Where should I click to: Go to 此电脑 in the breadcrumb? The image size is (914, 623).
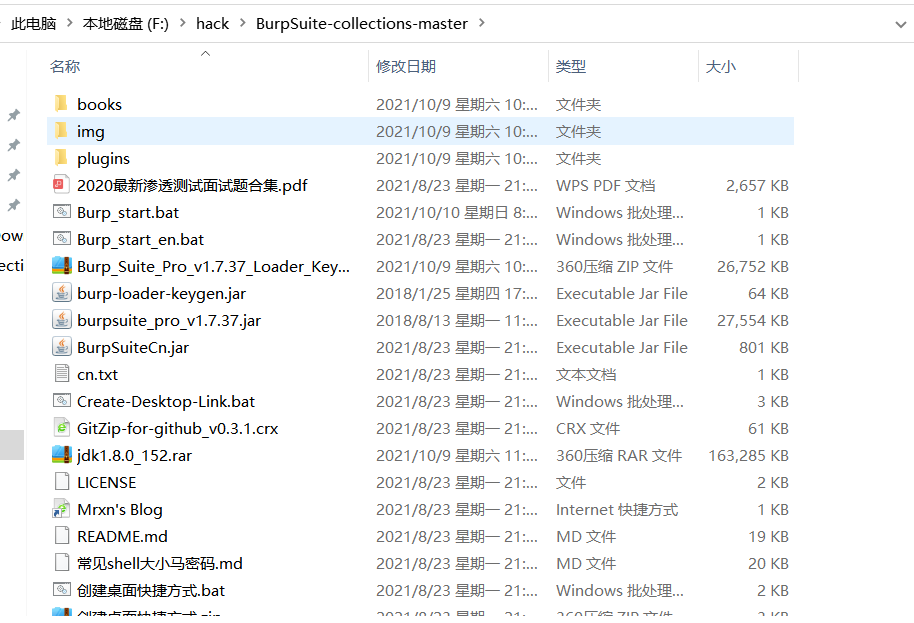coord(34,23)
